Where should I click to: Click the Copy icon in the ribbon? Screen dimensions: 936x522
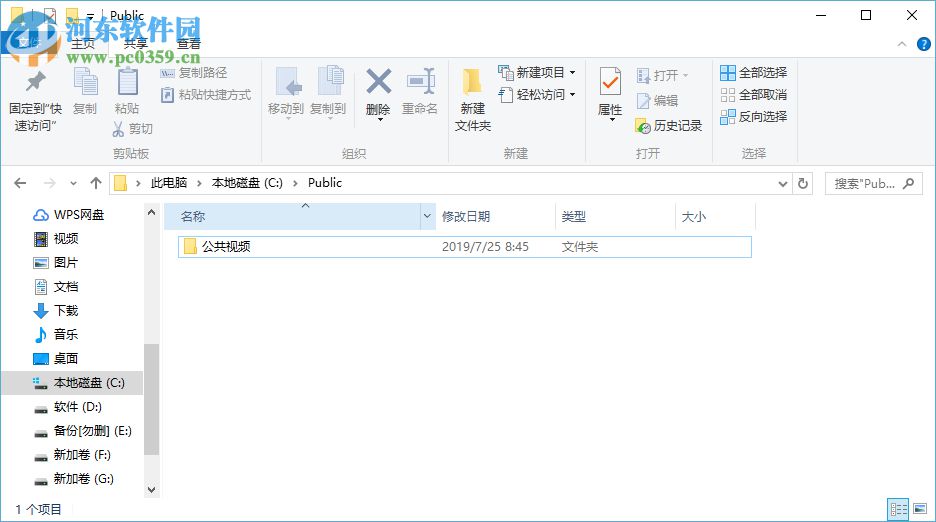[x=85, y=82]
